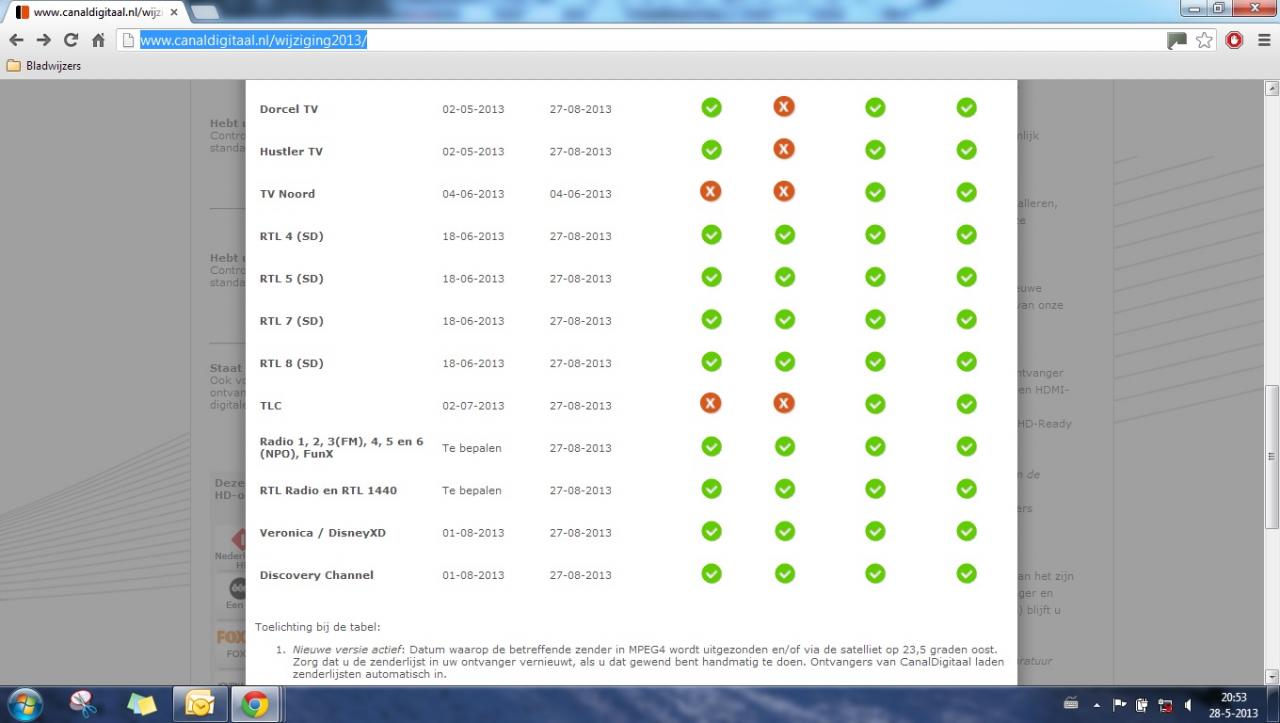Open the Action Center flag icon

pyautogui.click(x=1120, y=705)
